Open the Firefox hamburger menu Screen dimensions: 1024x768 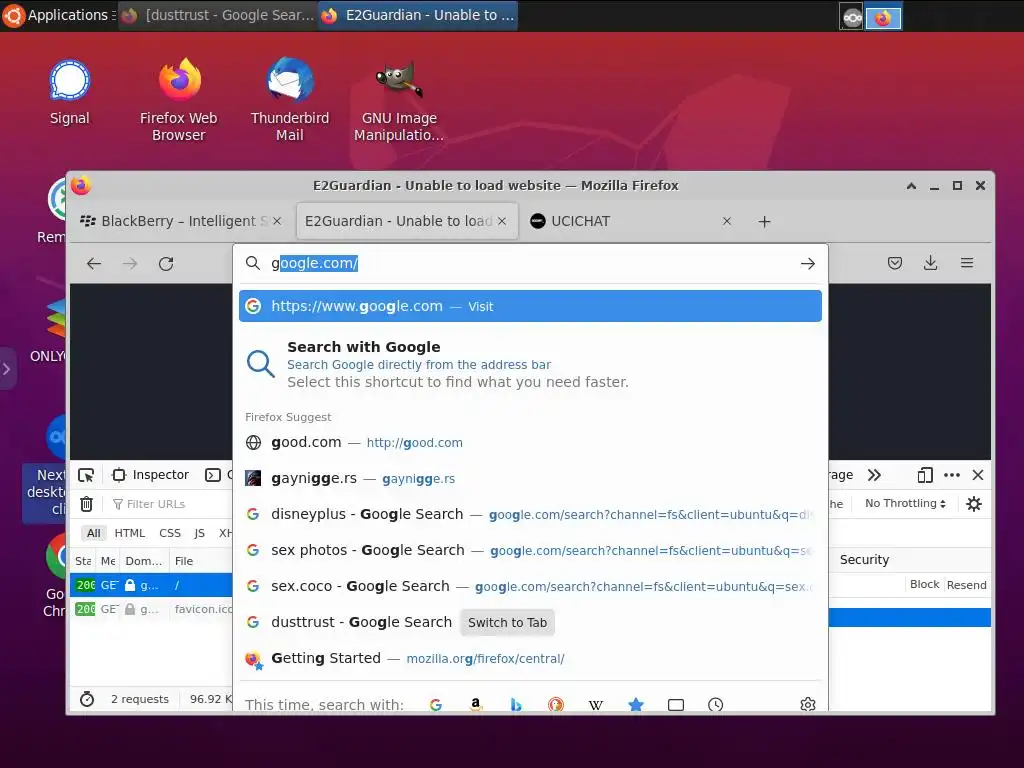click(x=967, y=263)
